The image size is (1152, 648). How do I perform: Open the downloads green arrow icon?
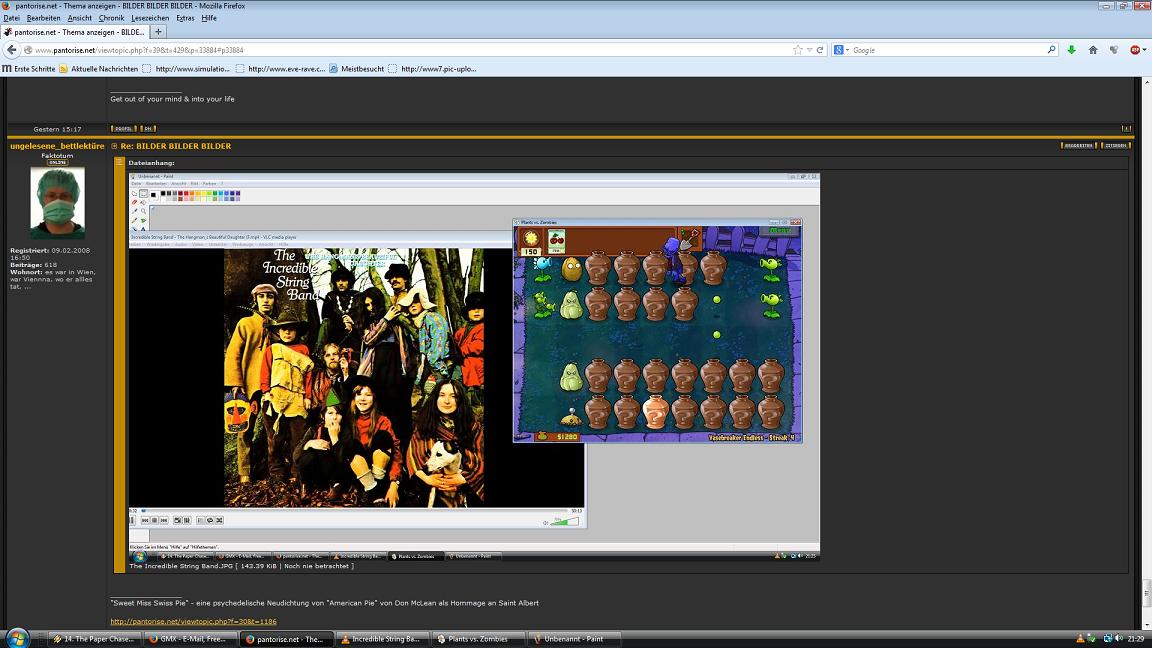[1071, 50]
